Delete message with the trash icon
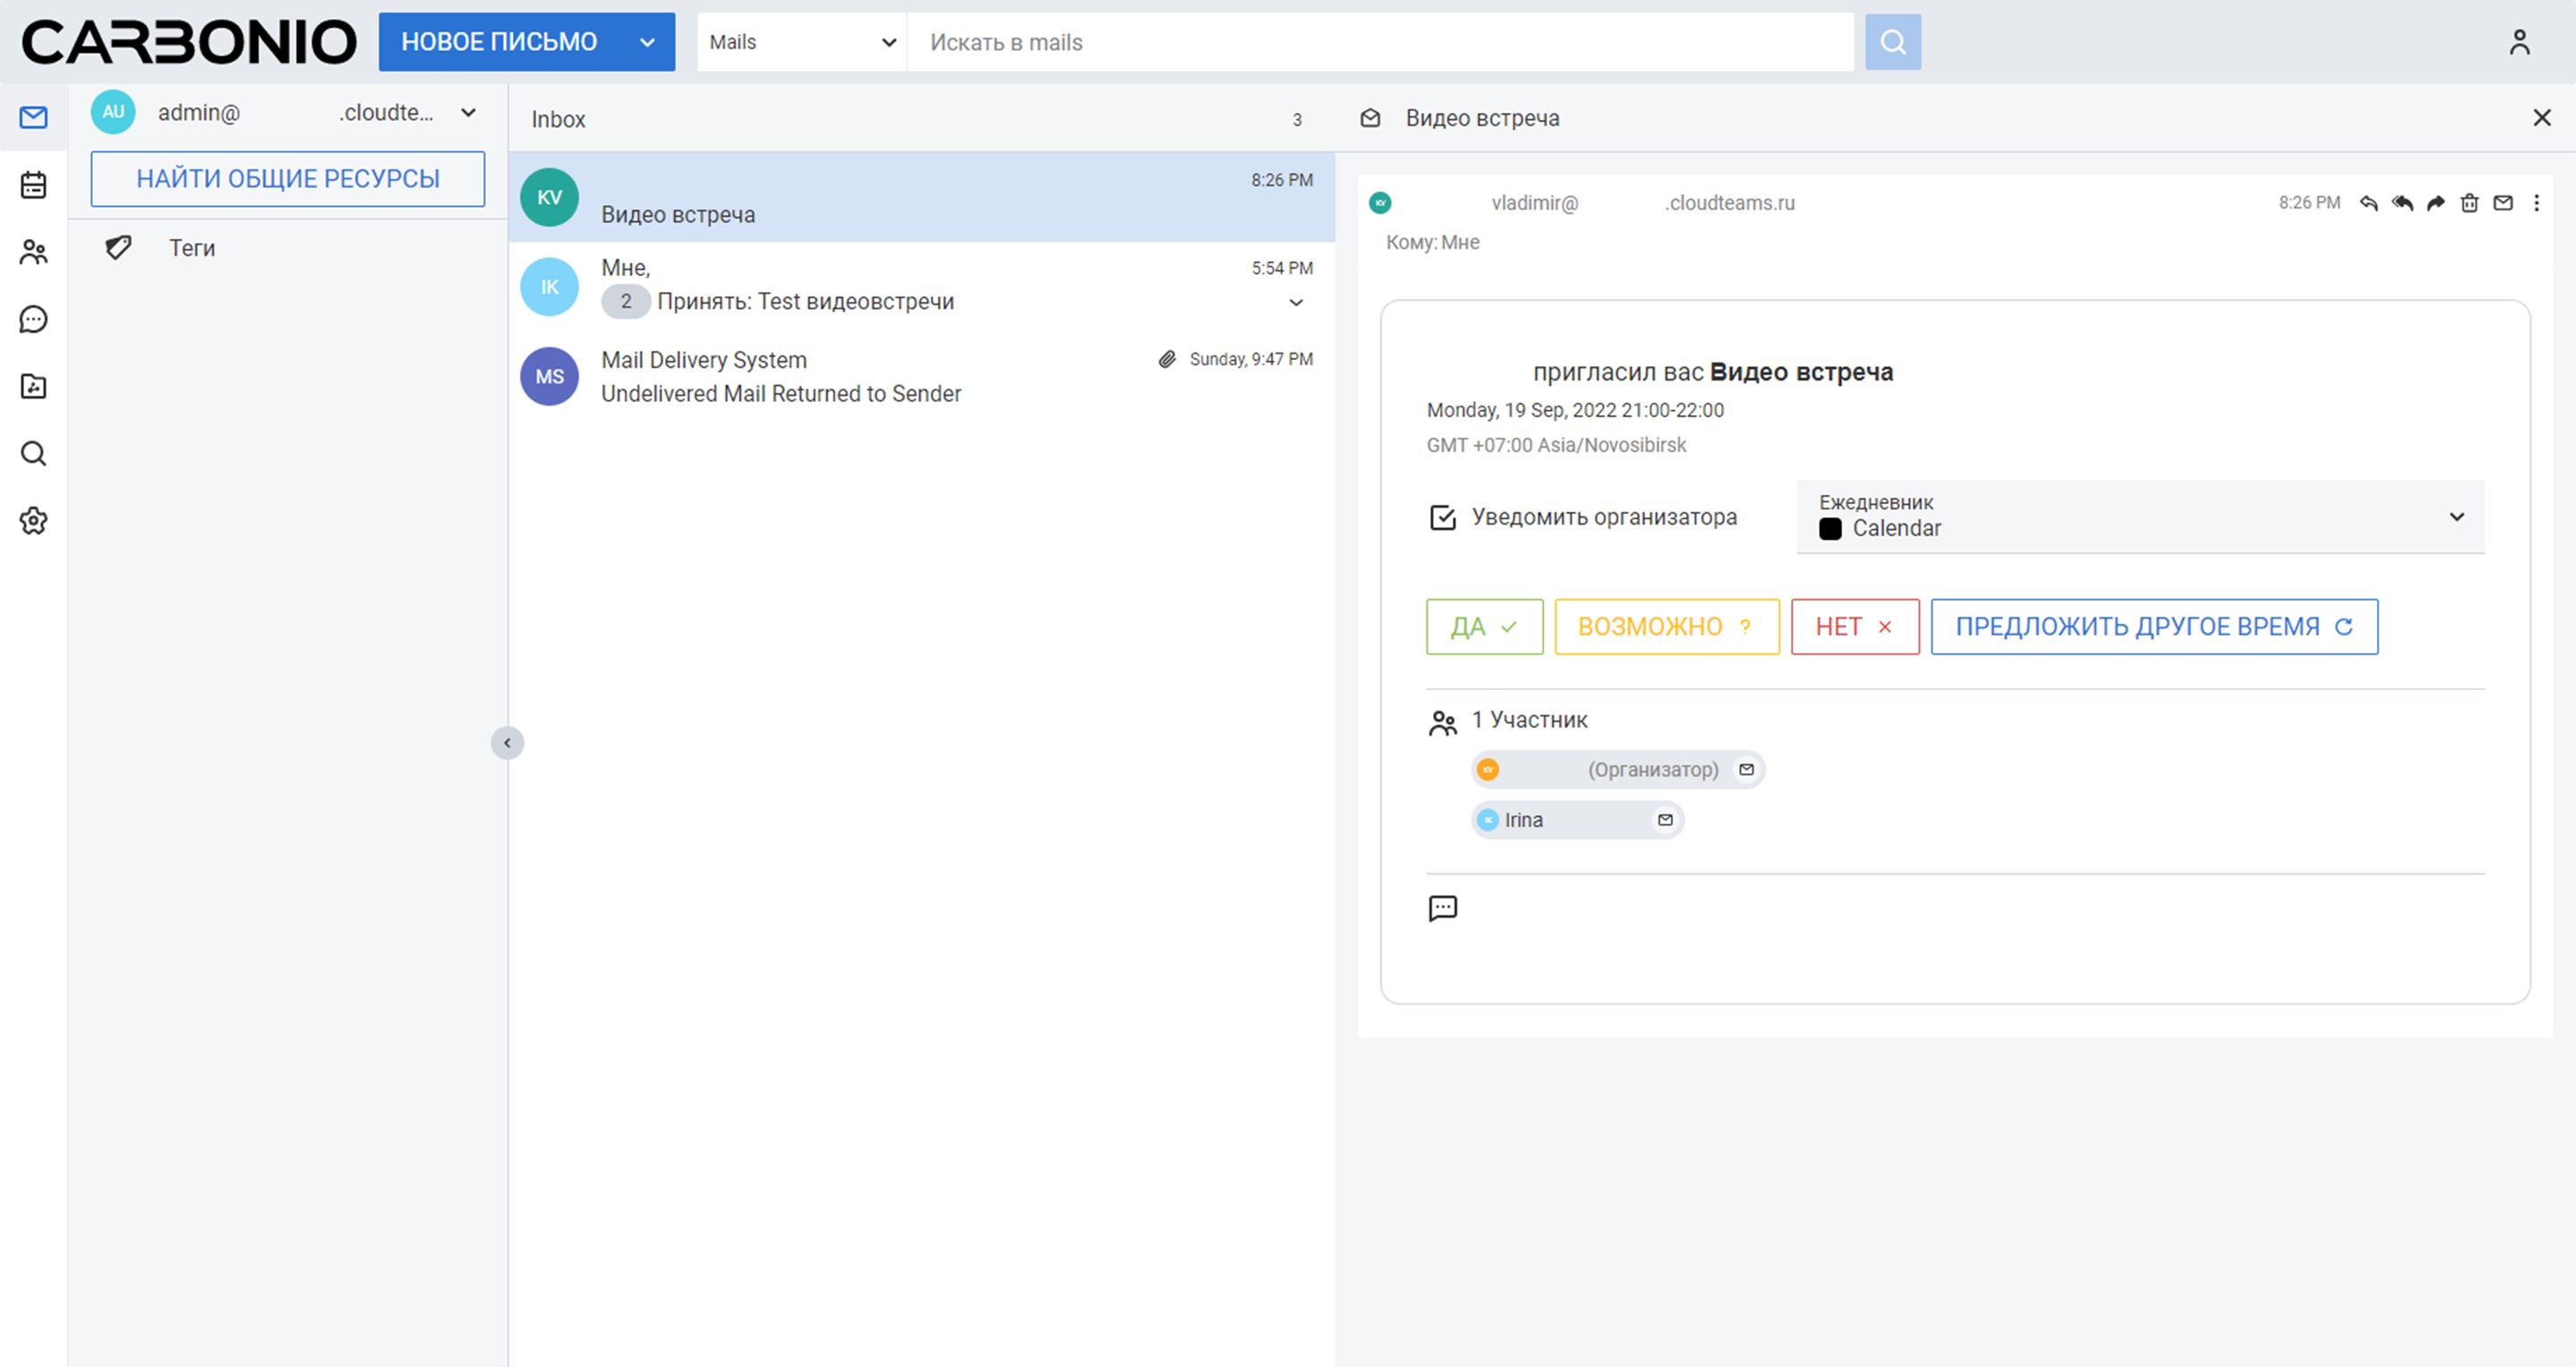Viewport: 2576px width, 1367px height. (x=2469, y=203)
